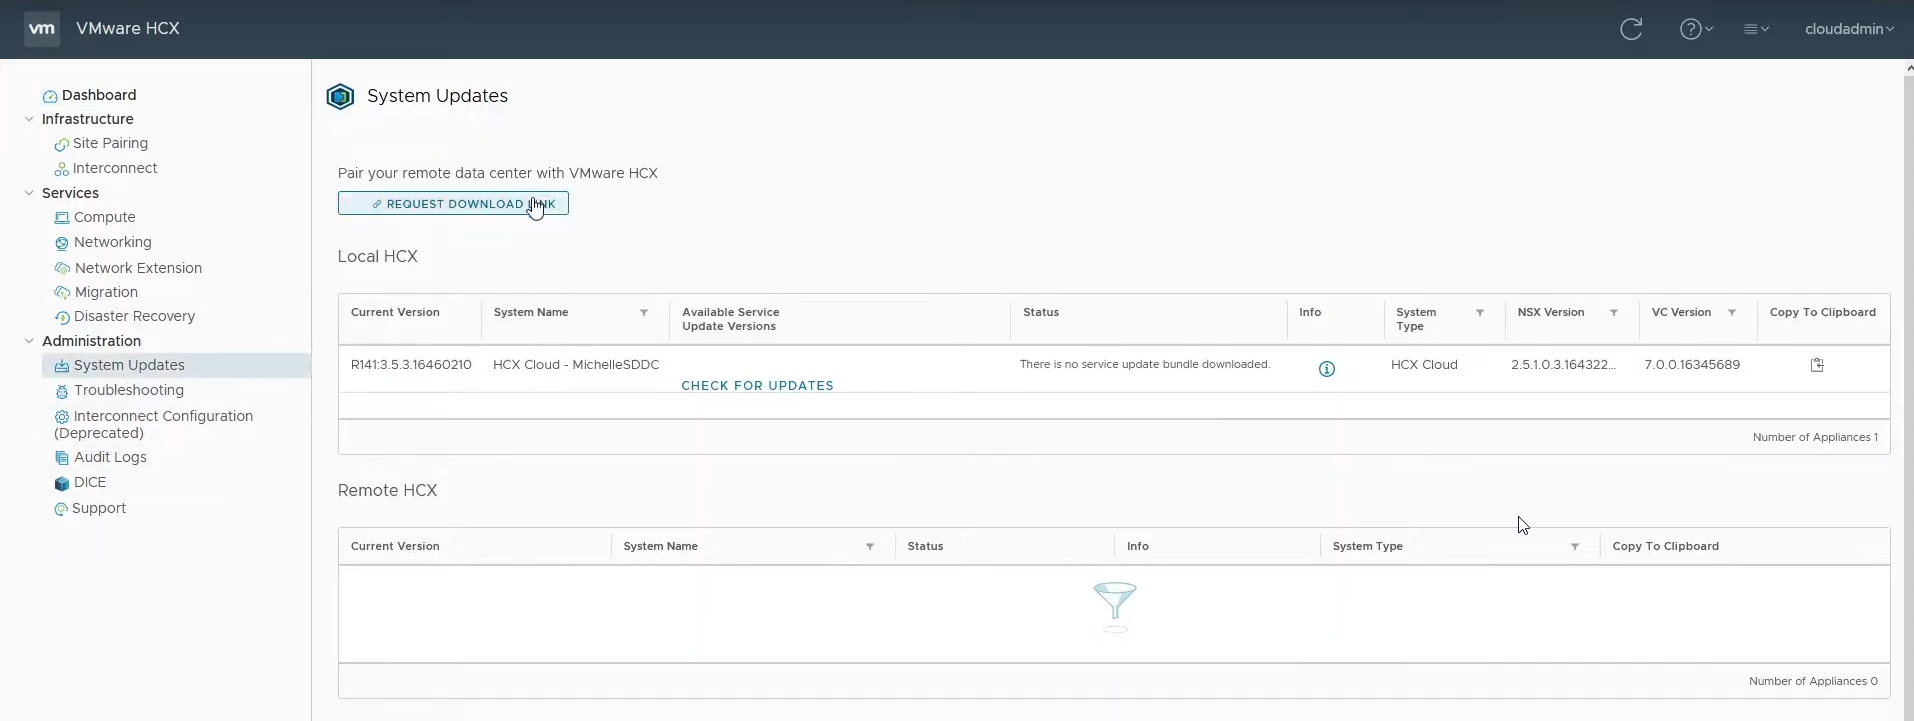Open Networking under Services
The width and height of the screenshot is (1914, 721).
(x=113, y=242)
